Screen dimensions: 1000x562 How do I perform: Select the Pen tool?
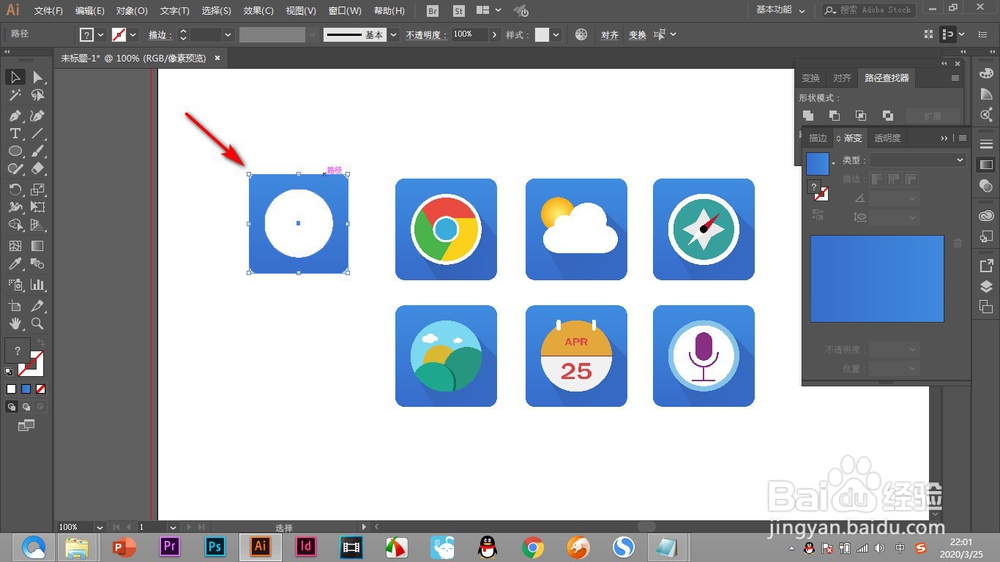pos(15,116)
